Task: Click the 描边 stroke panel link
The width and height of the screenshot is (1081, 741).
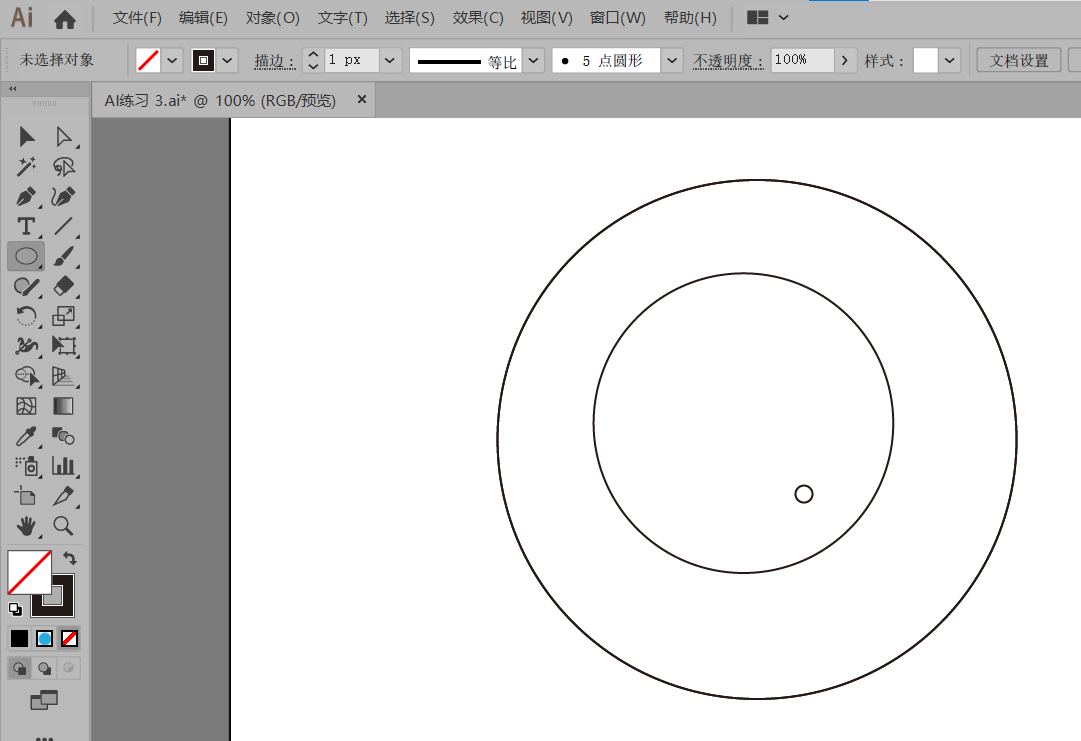Action: [x=274, y=61]
